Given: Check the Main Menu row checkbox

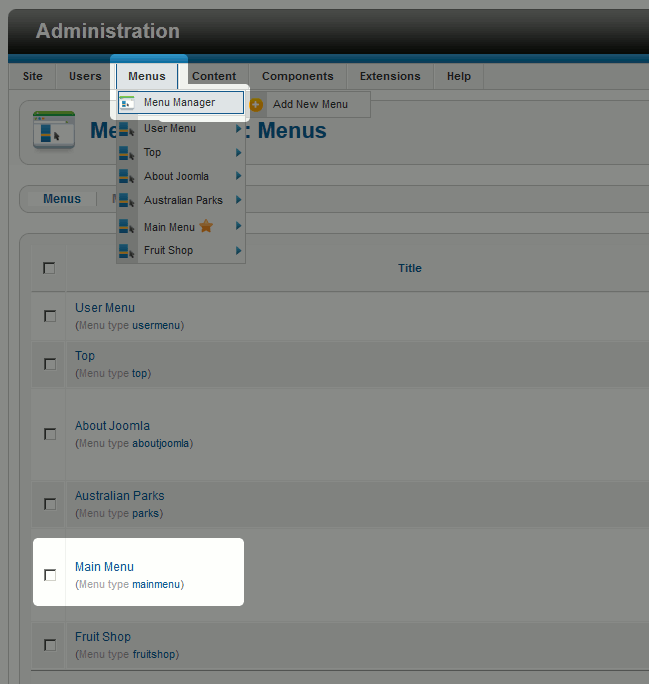Looking at the screenshot, I should pos(50,575).
